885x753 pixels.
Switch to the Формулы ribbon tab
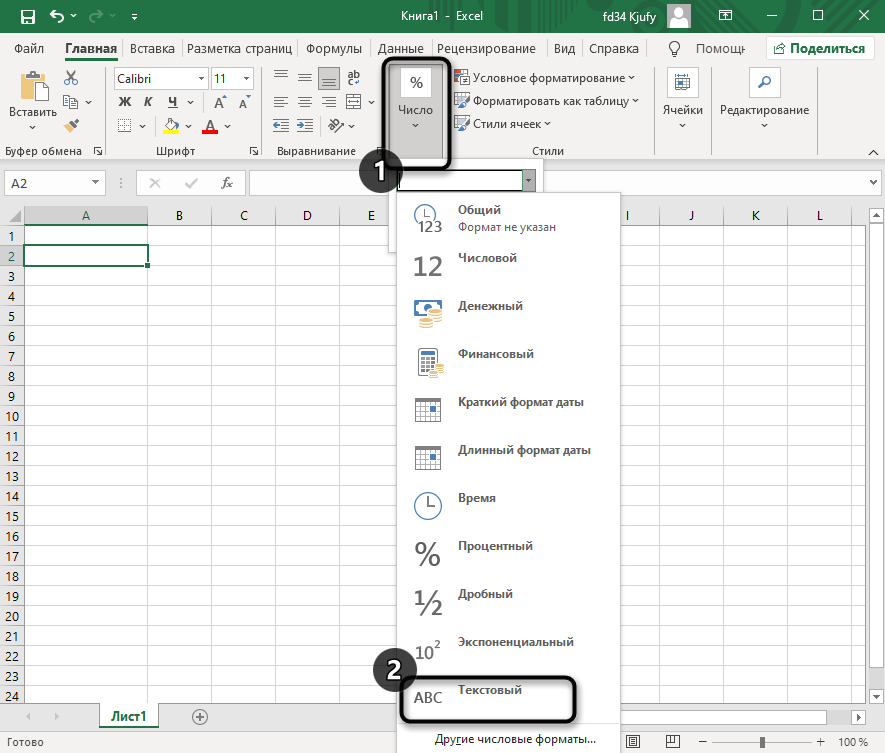coord(333,49)
